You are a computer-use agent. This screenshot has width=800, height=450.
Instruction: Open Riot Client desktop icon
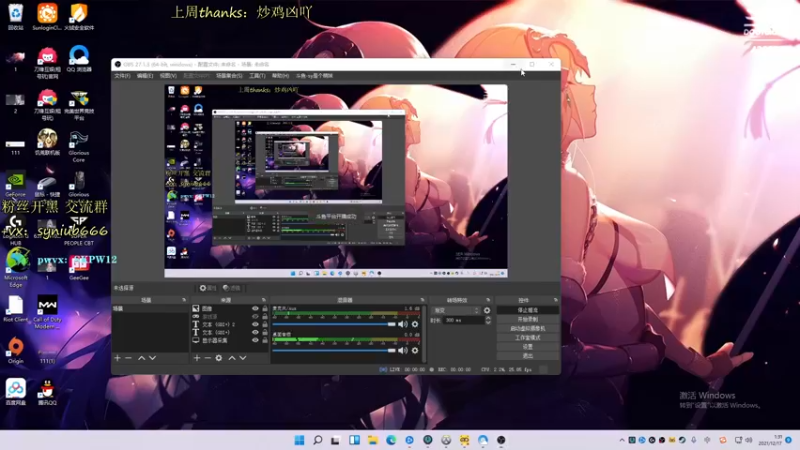point(16,309)
